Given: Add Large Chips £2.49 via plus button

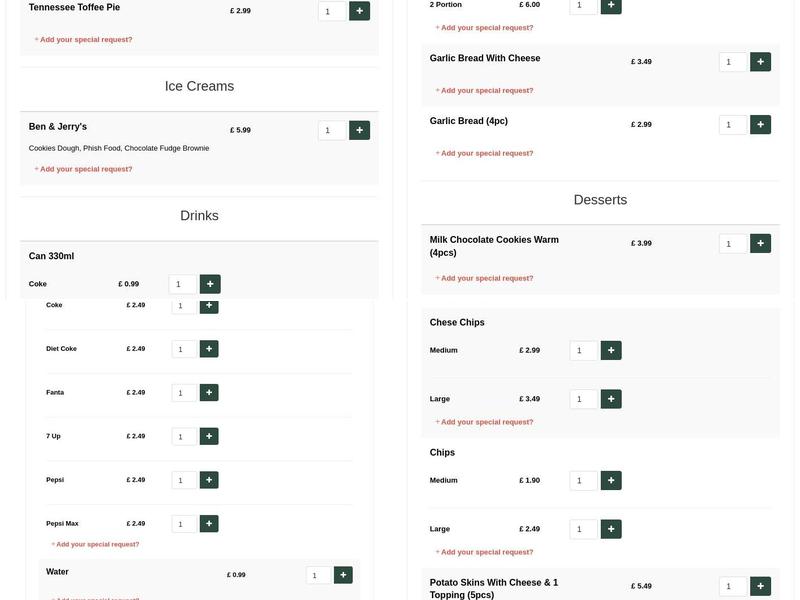Looking at the screenshot, I should pos(611,529).
